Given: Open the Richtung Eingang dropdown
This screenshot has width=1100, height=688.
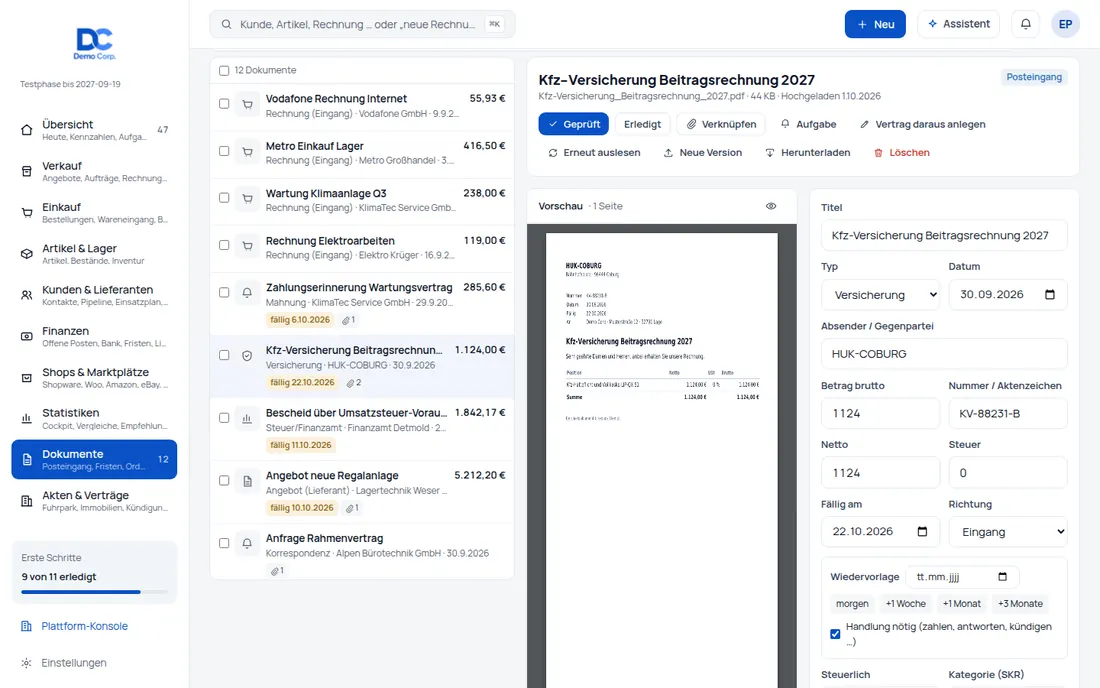Looking at the screenshot, I should pos(1008,532).
